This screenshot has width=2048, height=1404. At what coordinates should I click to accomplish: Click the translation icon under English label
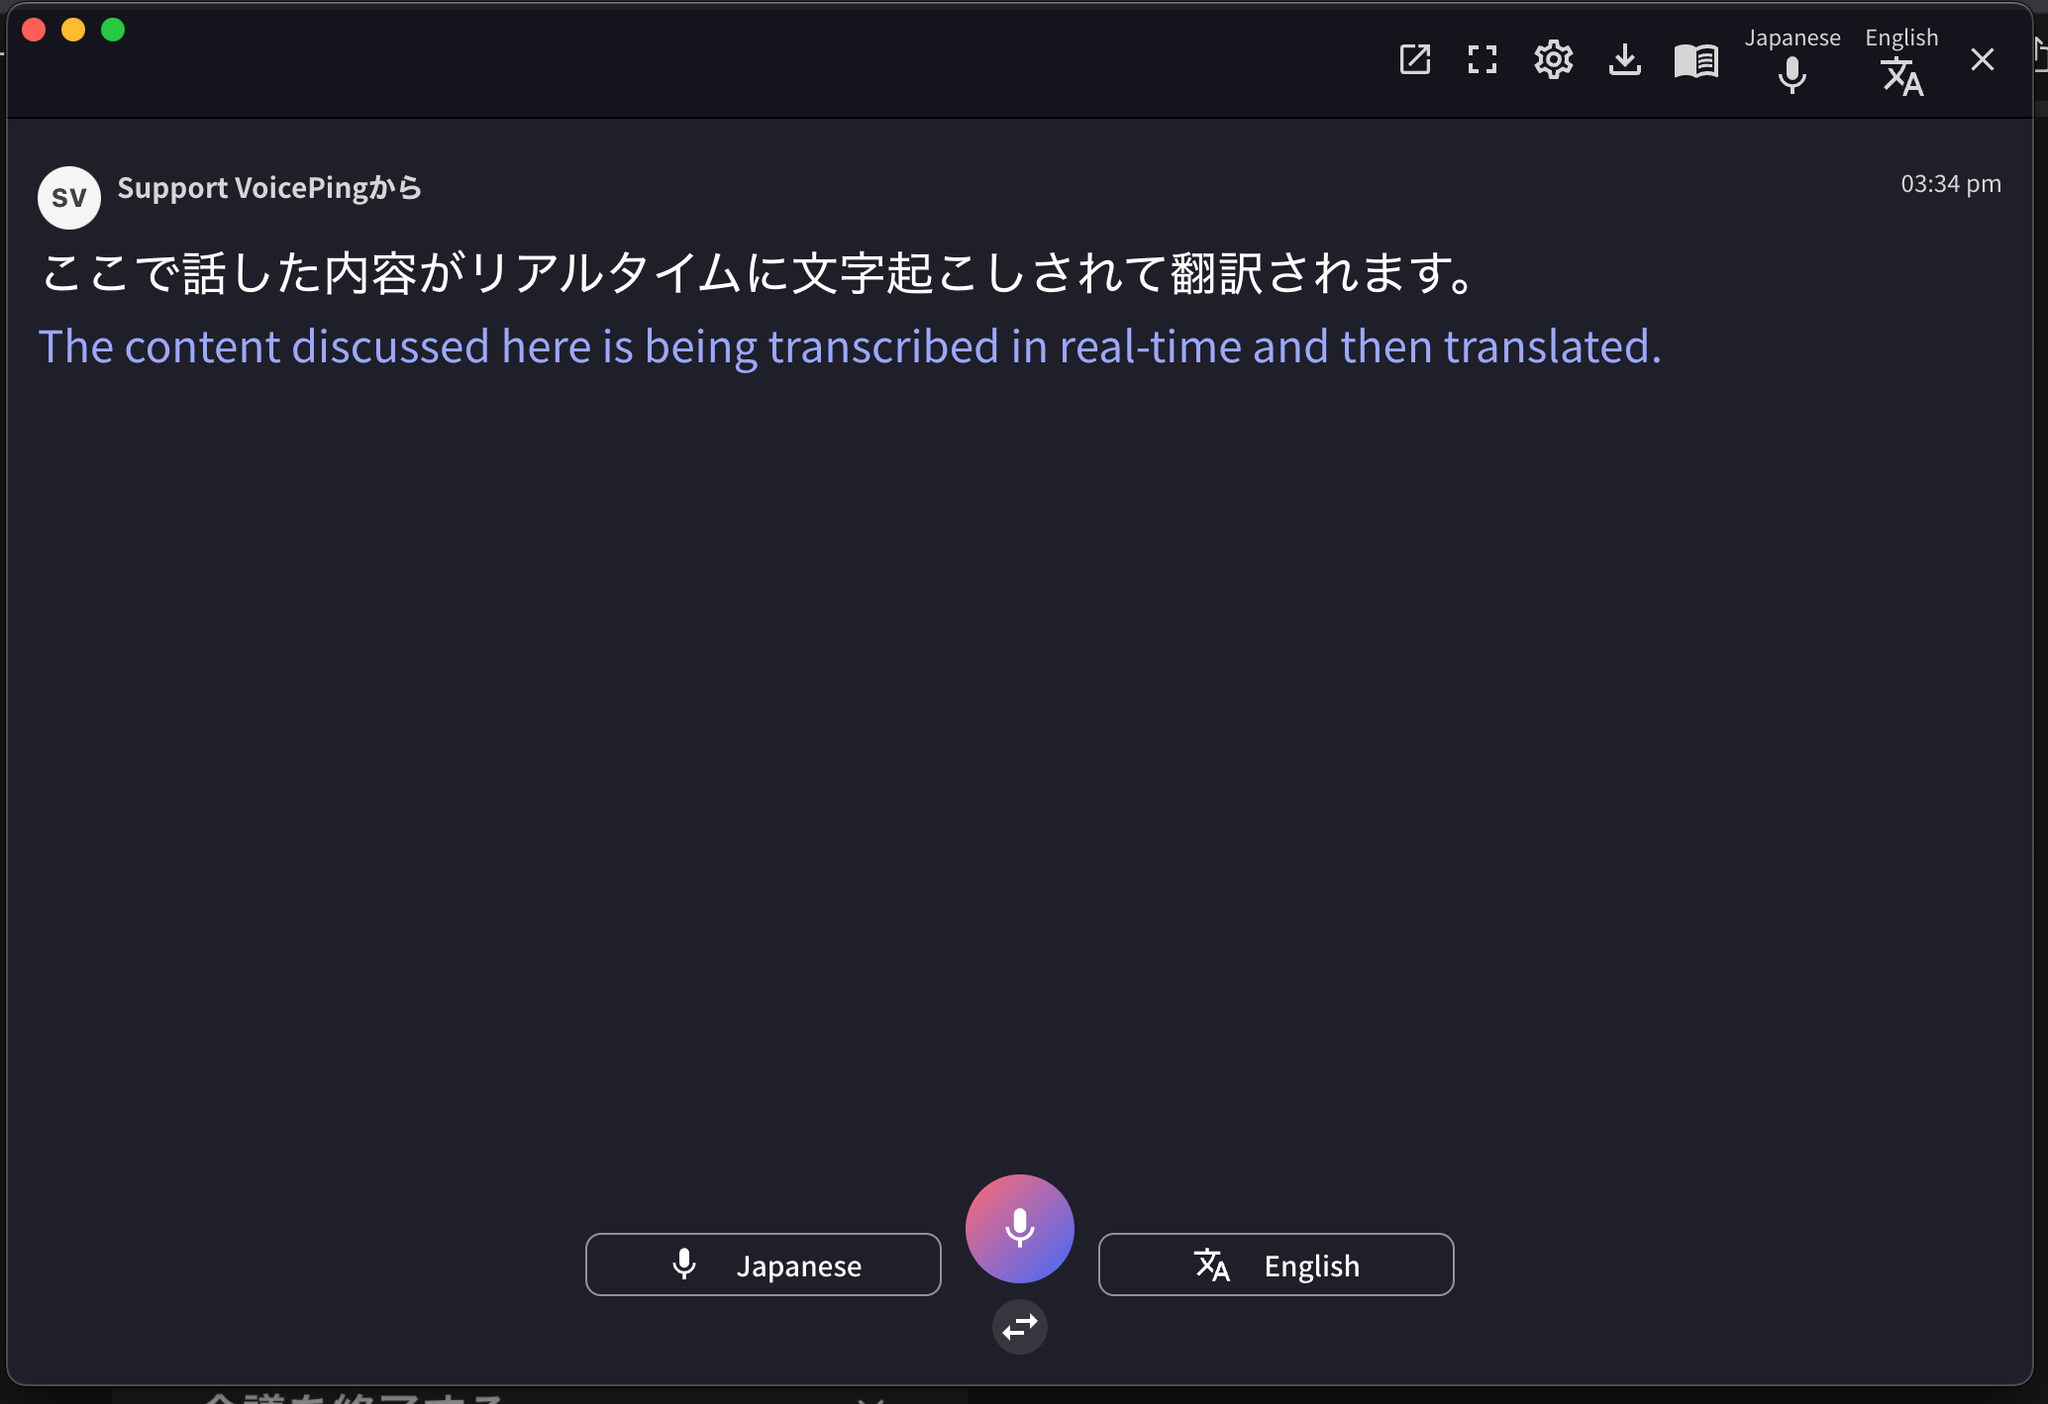pos(1214,1264)
